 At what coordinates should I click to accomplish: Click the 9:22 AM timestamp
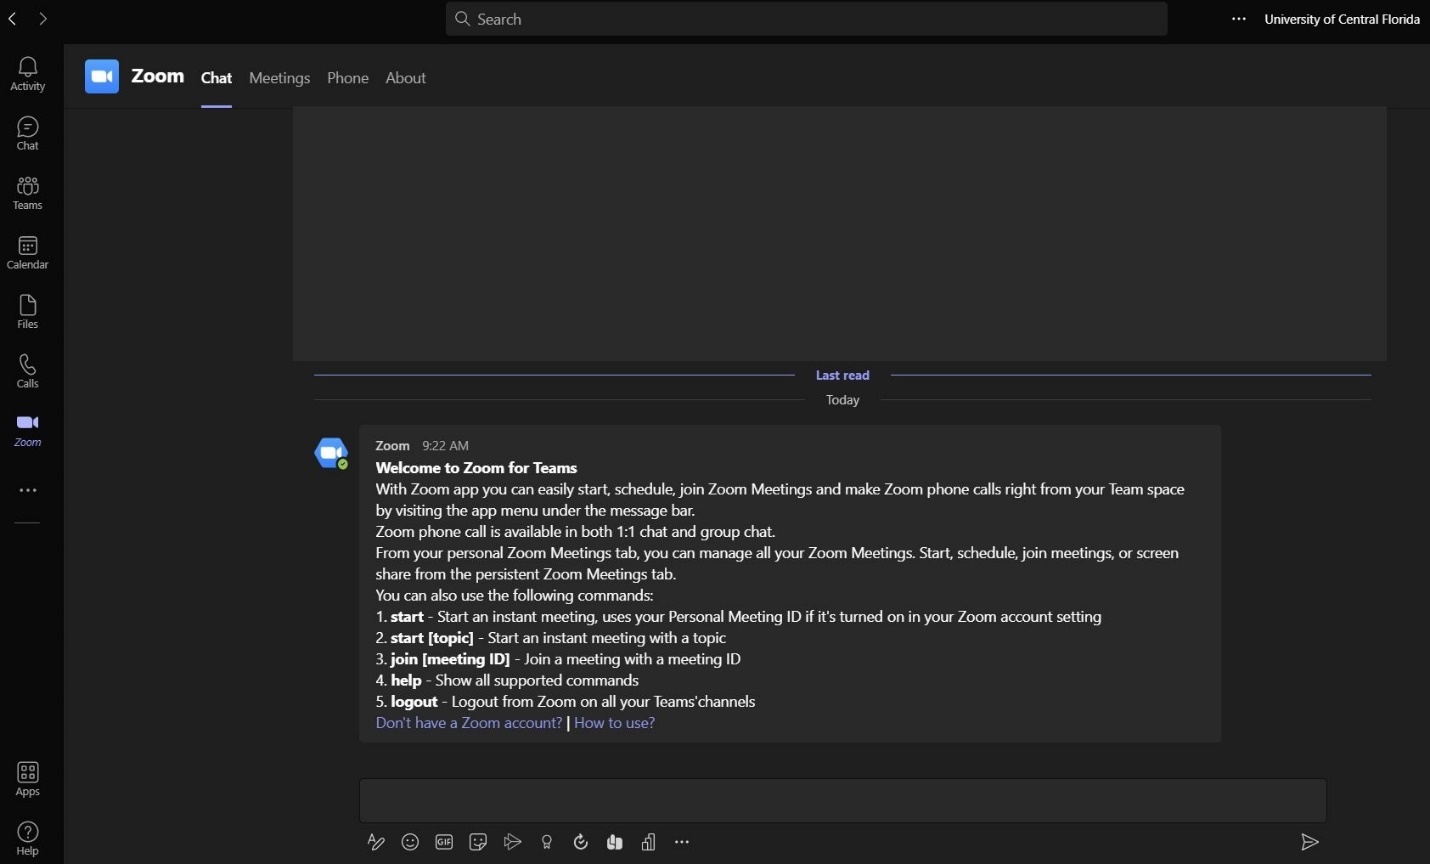tap(445, 446)
